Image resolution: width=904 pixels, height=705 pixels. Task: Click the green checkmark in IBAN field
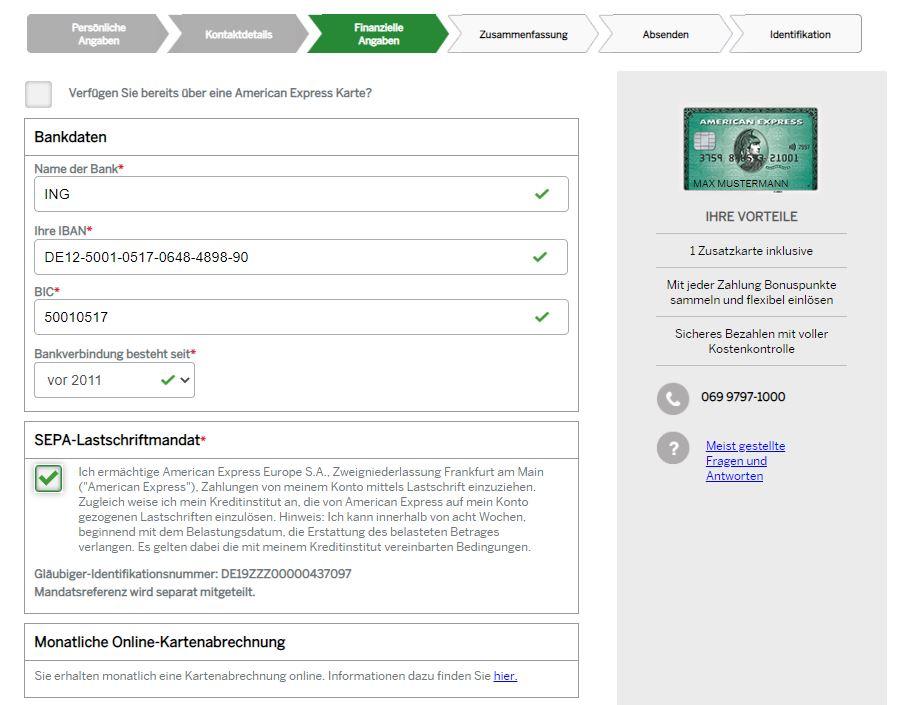pos(540,257)
